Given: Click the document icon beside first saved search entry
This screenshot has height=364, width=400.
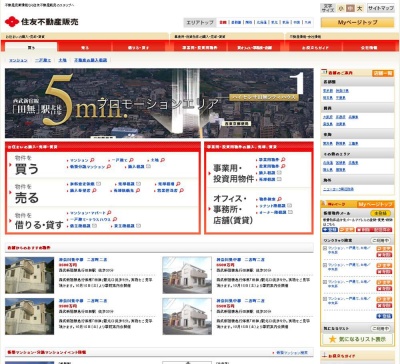Looking at the screenshot, I should click(x=325, y=248).
